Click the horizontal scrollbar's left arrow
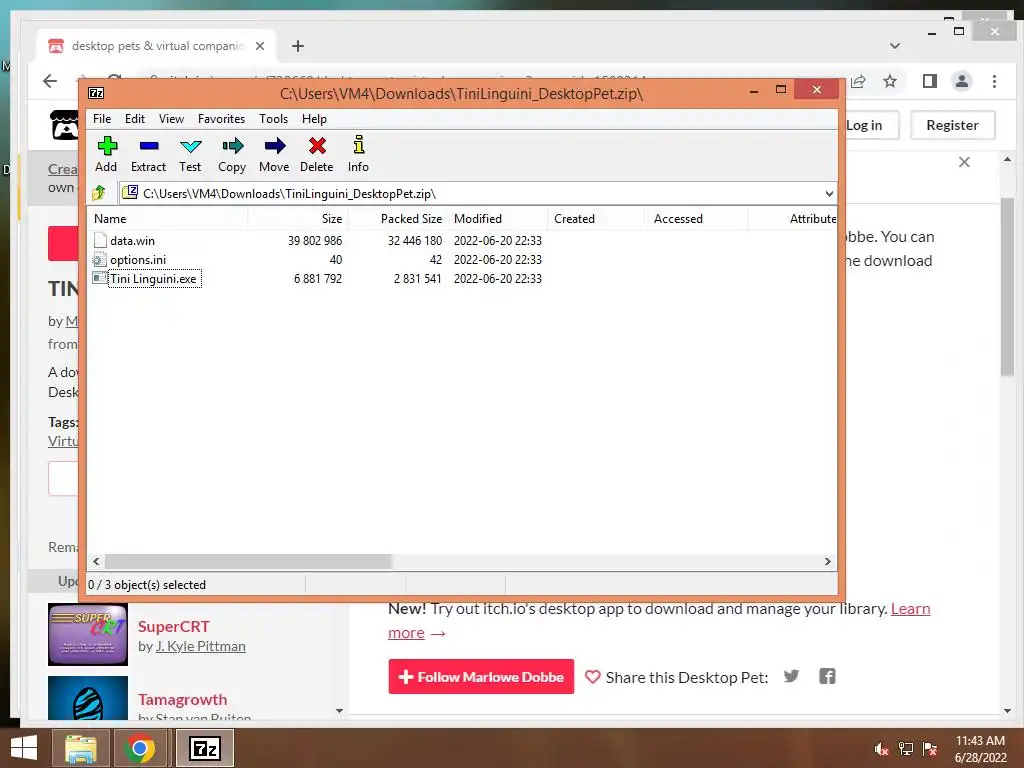Screen dimensions: 1024x768 click(97, 562)
